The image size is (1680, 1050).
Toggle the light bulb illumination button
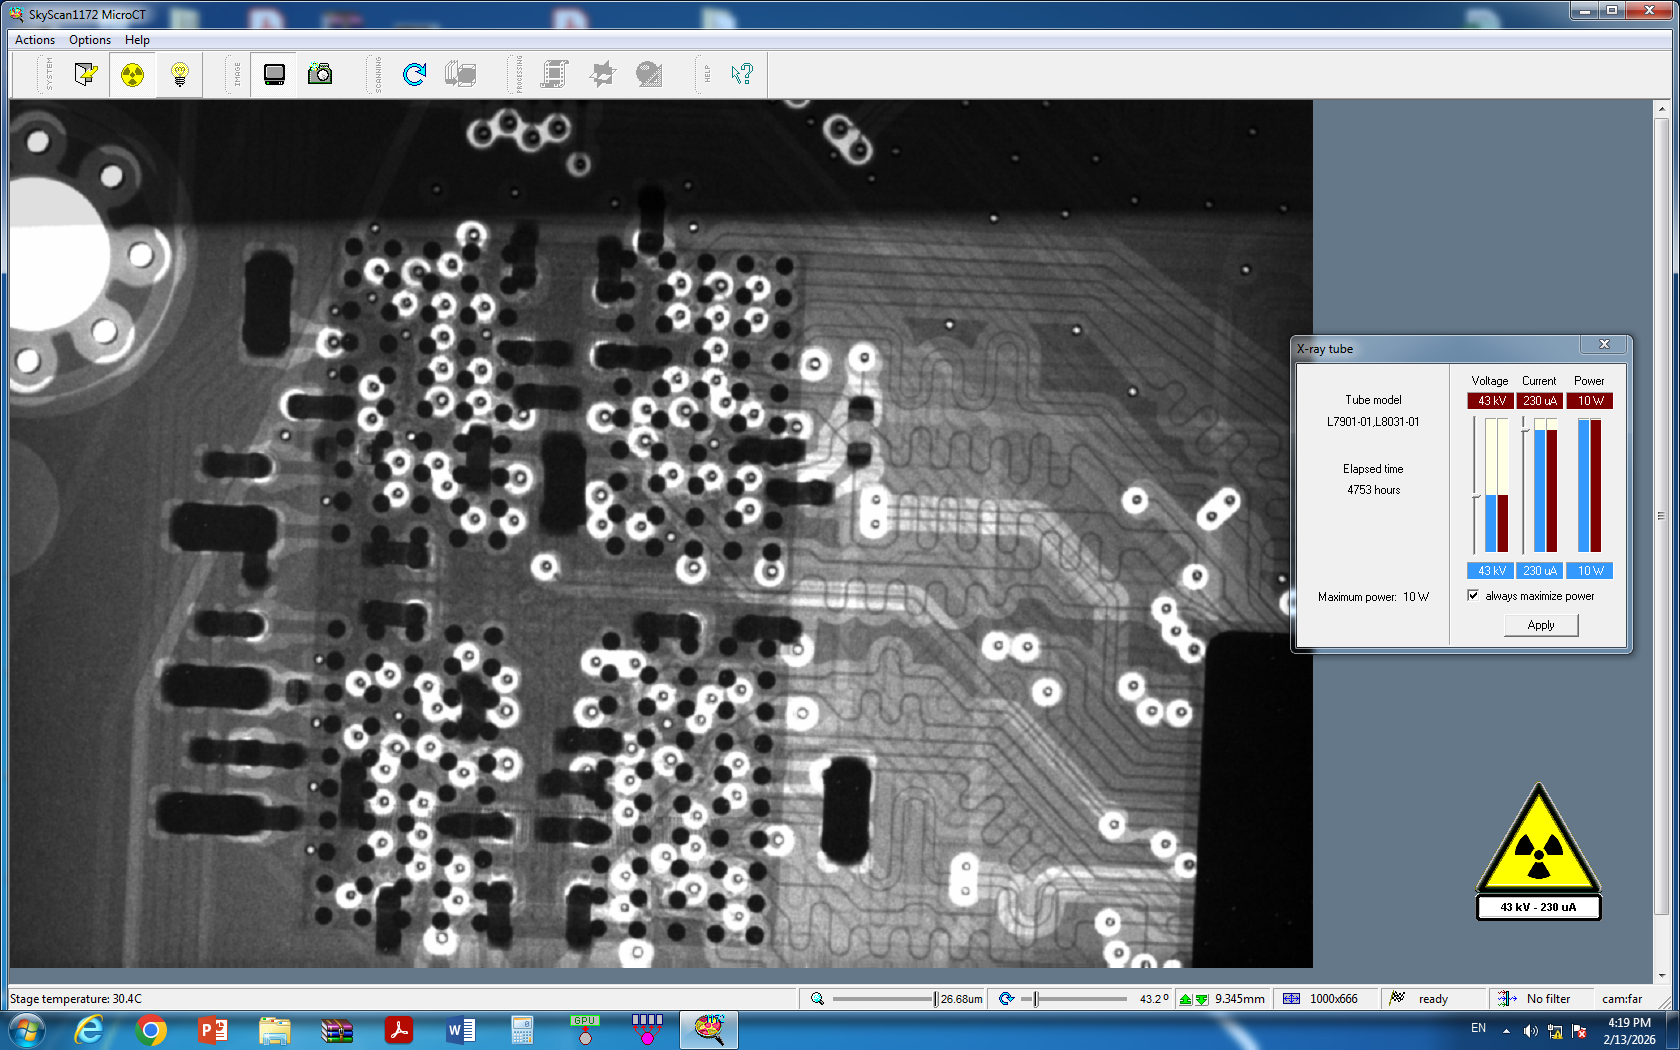coord(180,74)
